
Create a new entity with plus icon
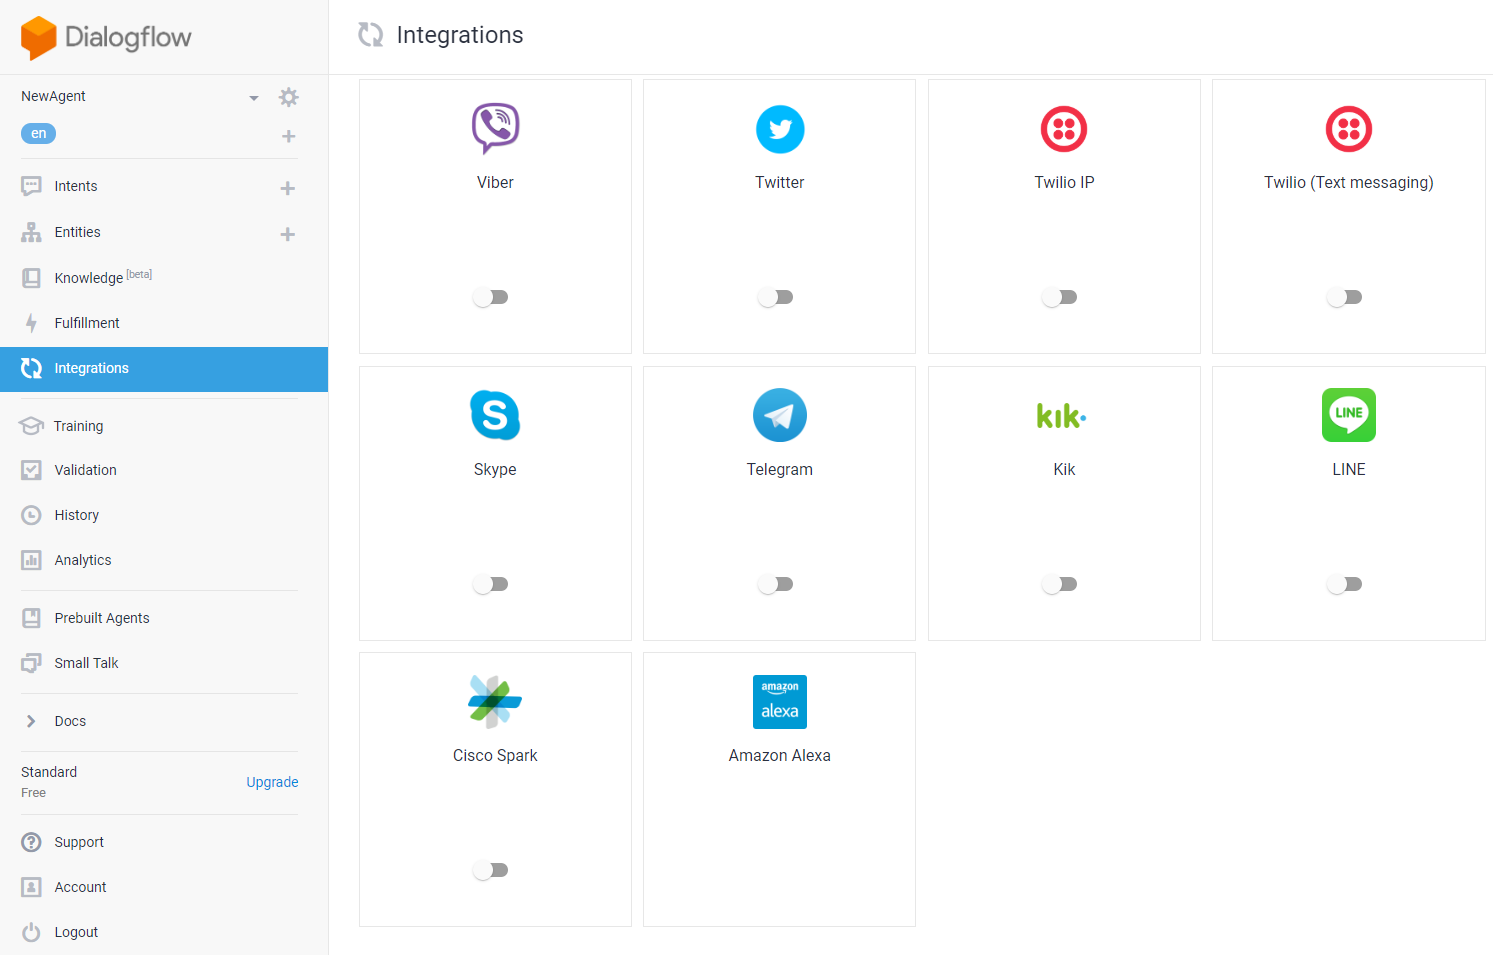tap(288, 234)
